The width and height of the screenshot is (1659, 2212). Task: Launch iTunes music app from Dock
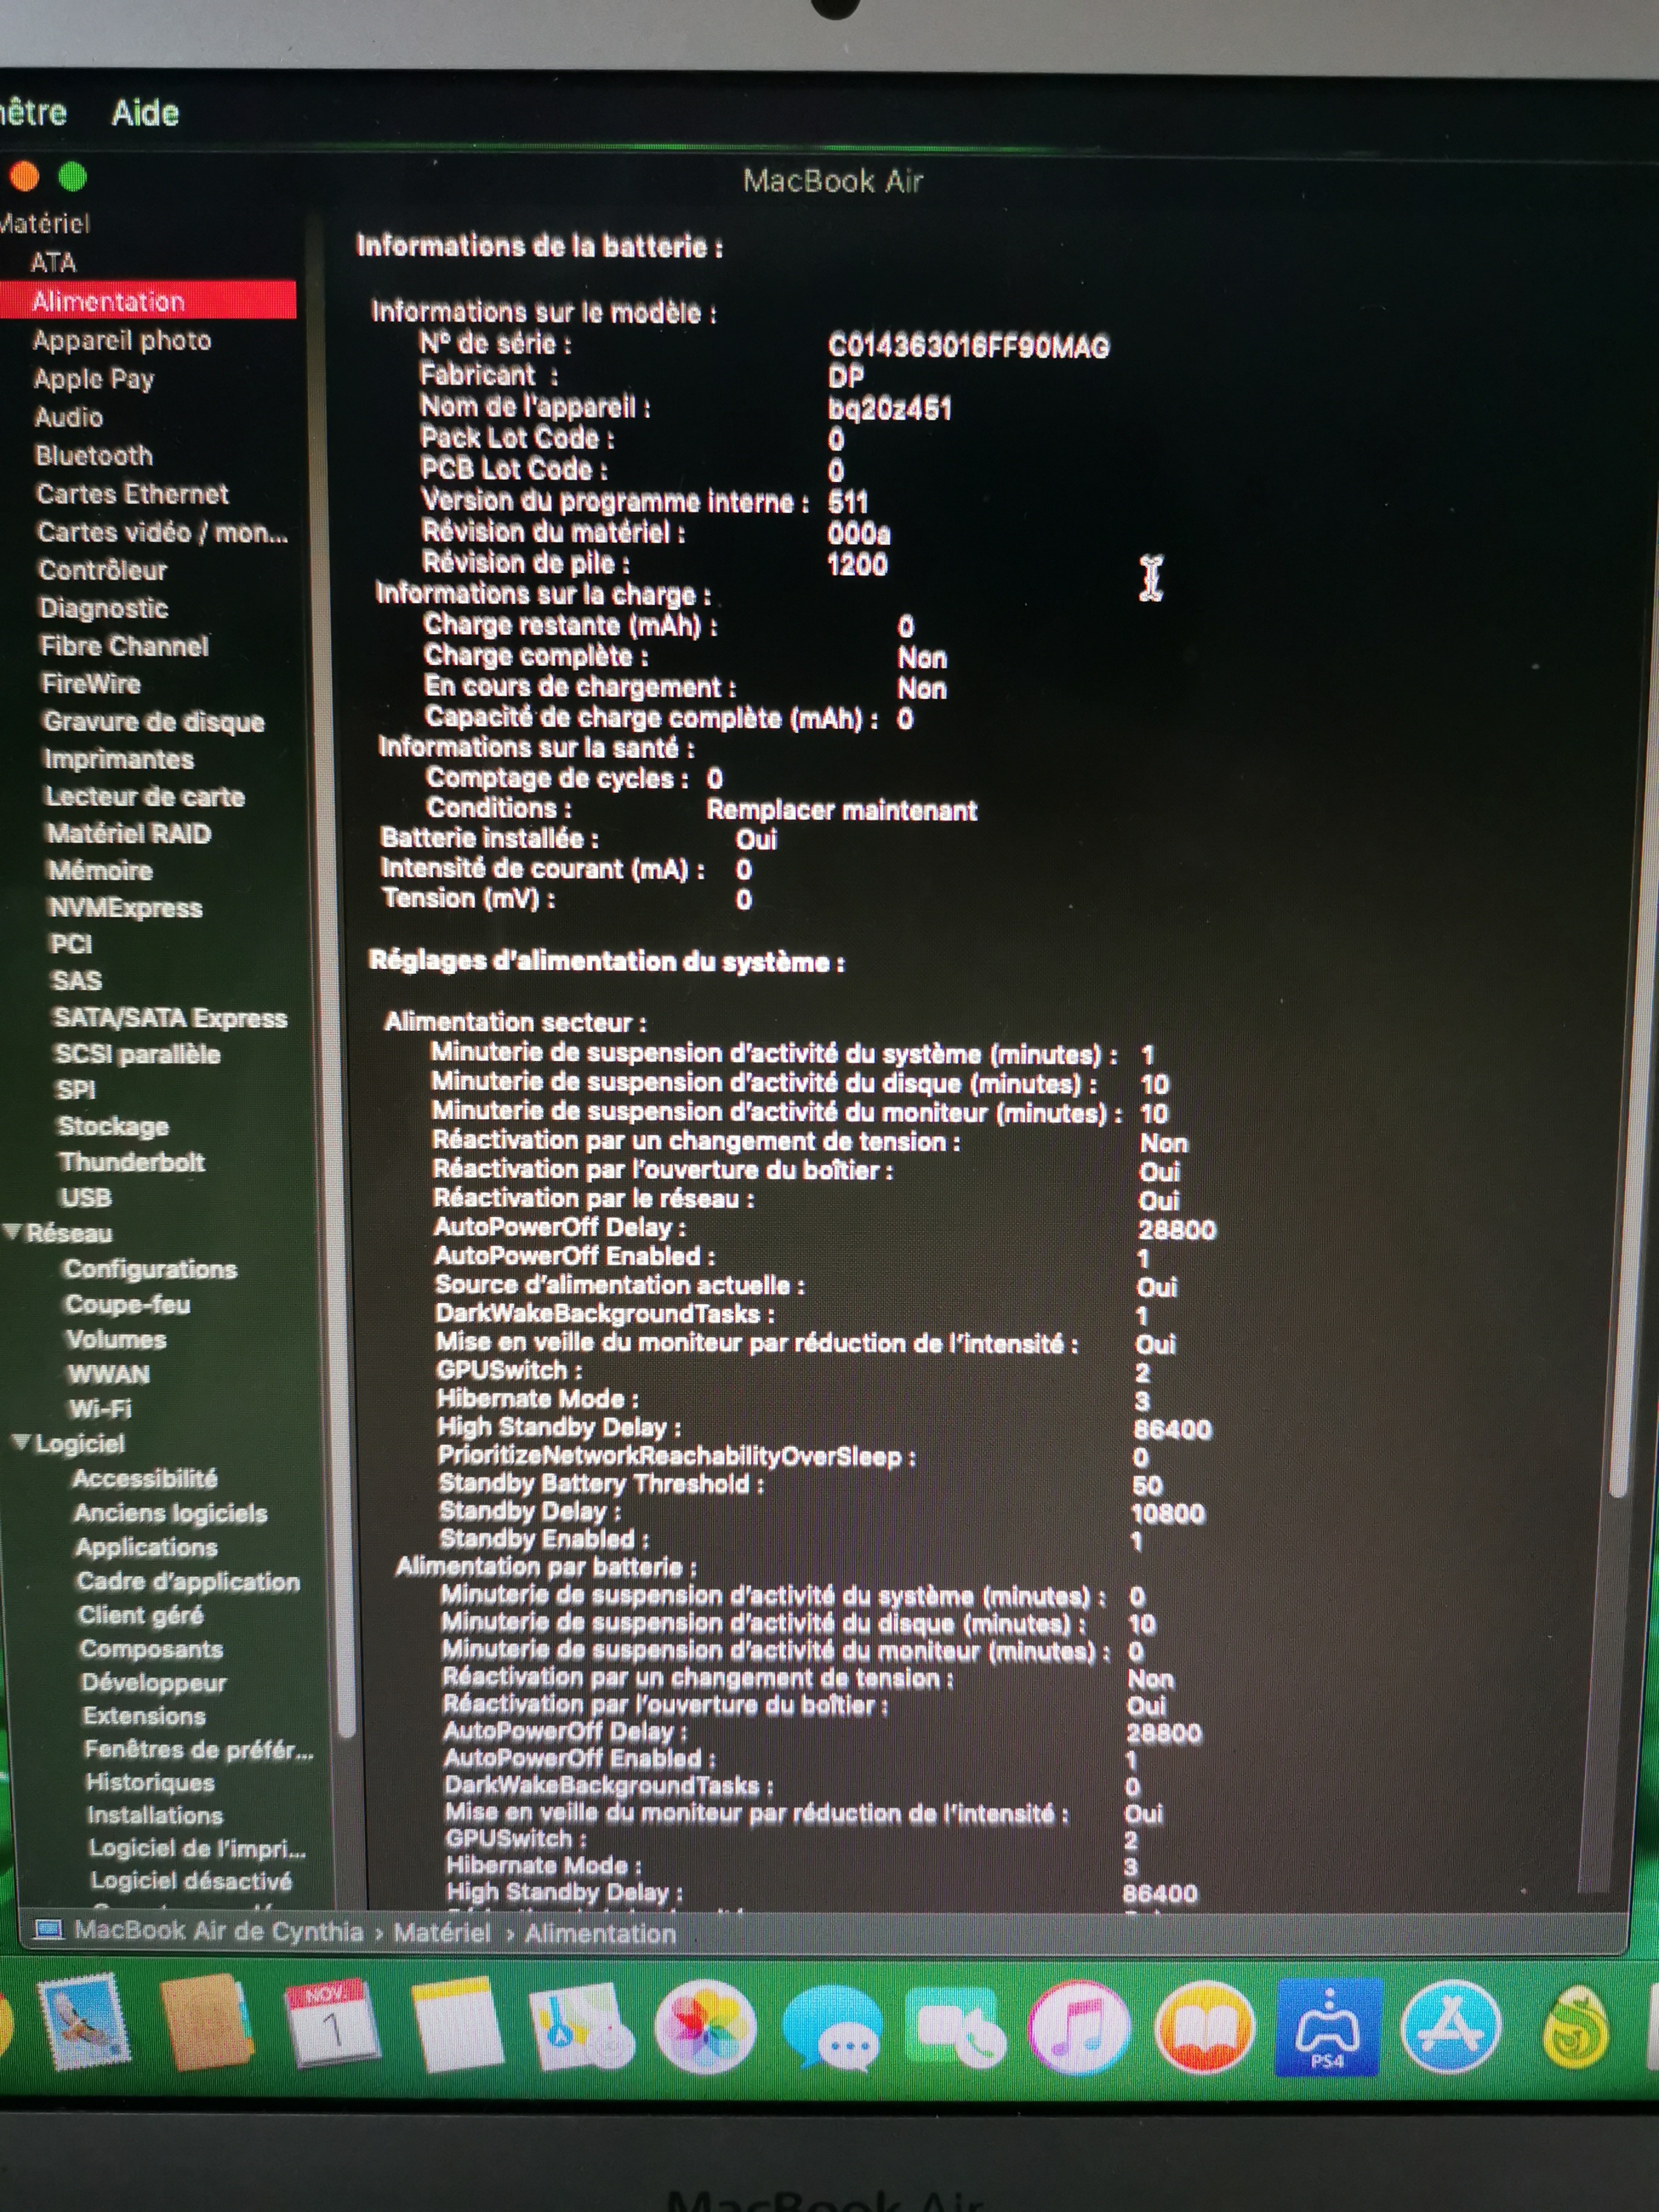click(x=1080, y=2029)
